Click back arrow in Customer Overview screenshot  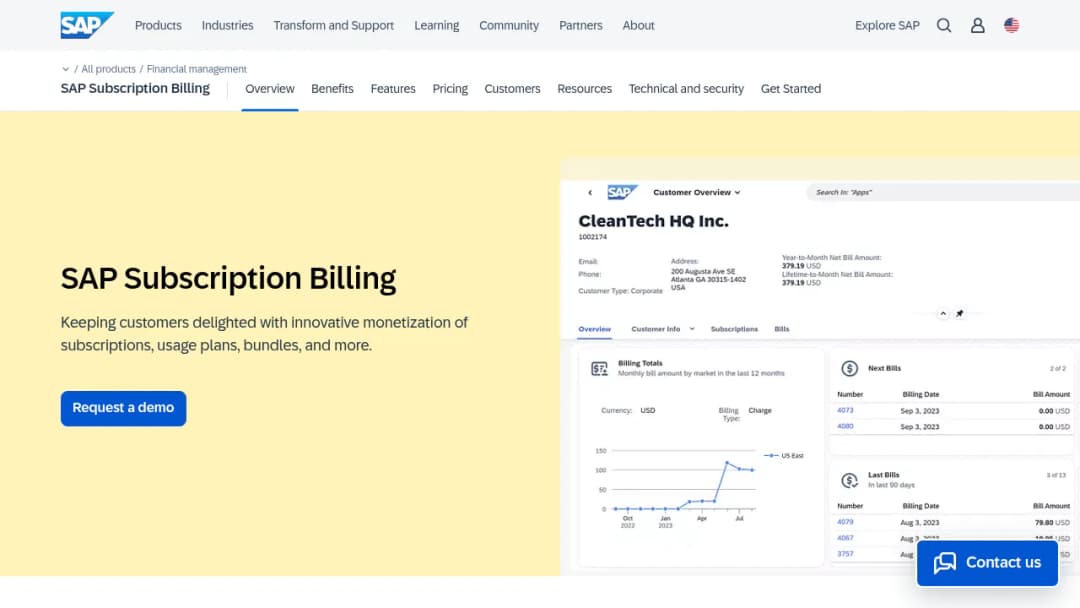point(590,193)
